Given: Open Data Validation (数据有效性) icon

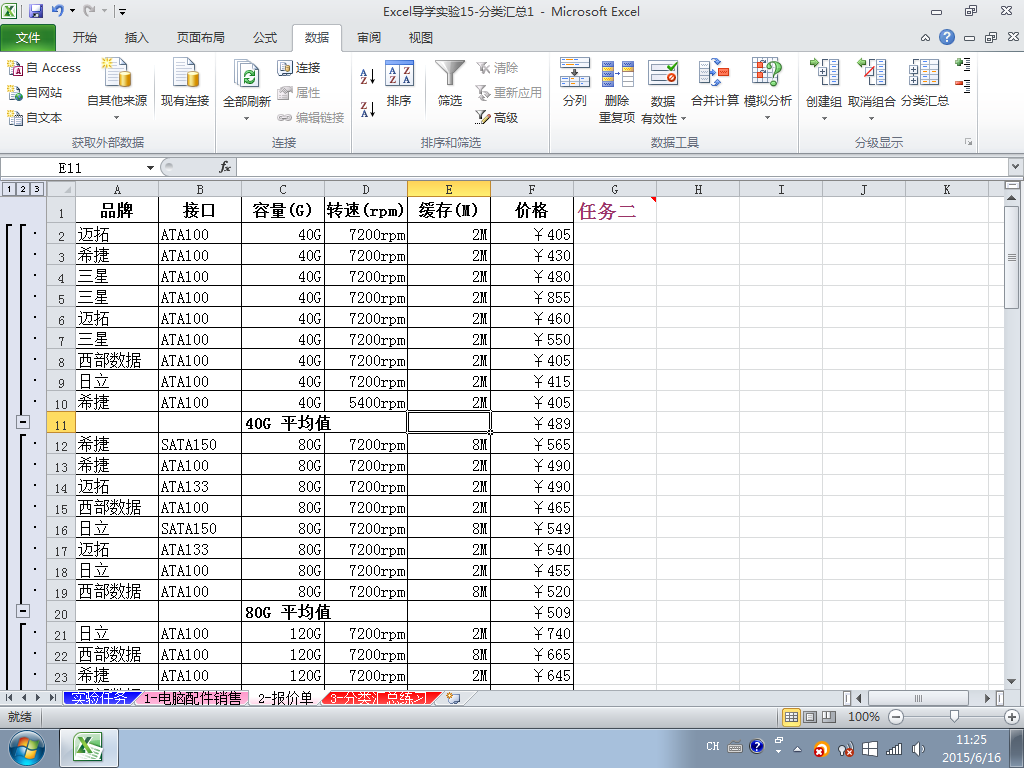Looking at the screenshot, I should (x=663, y=73).
